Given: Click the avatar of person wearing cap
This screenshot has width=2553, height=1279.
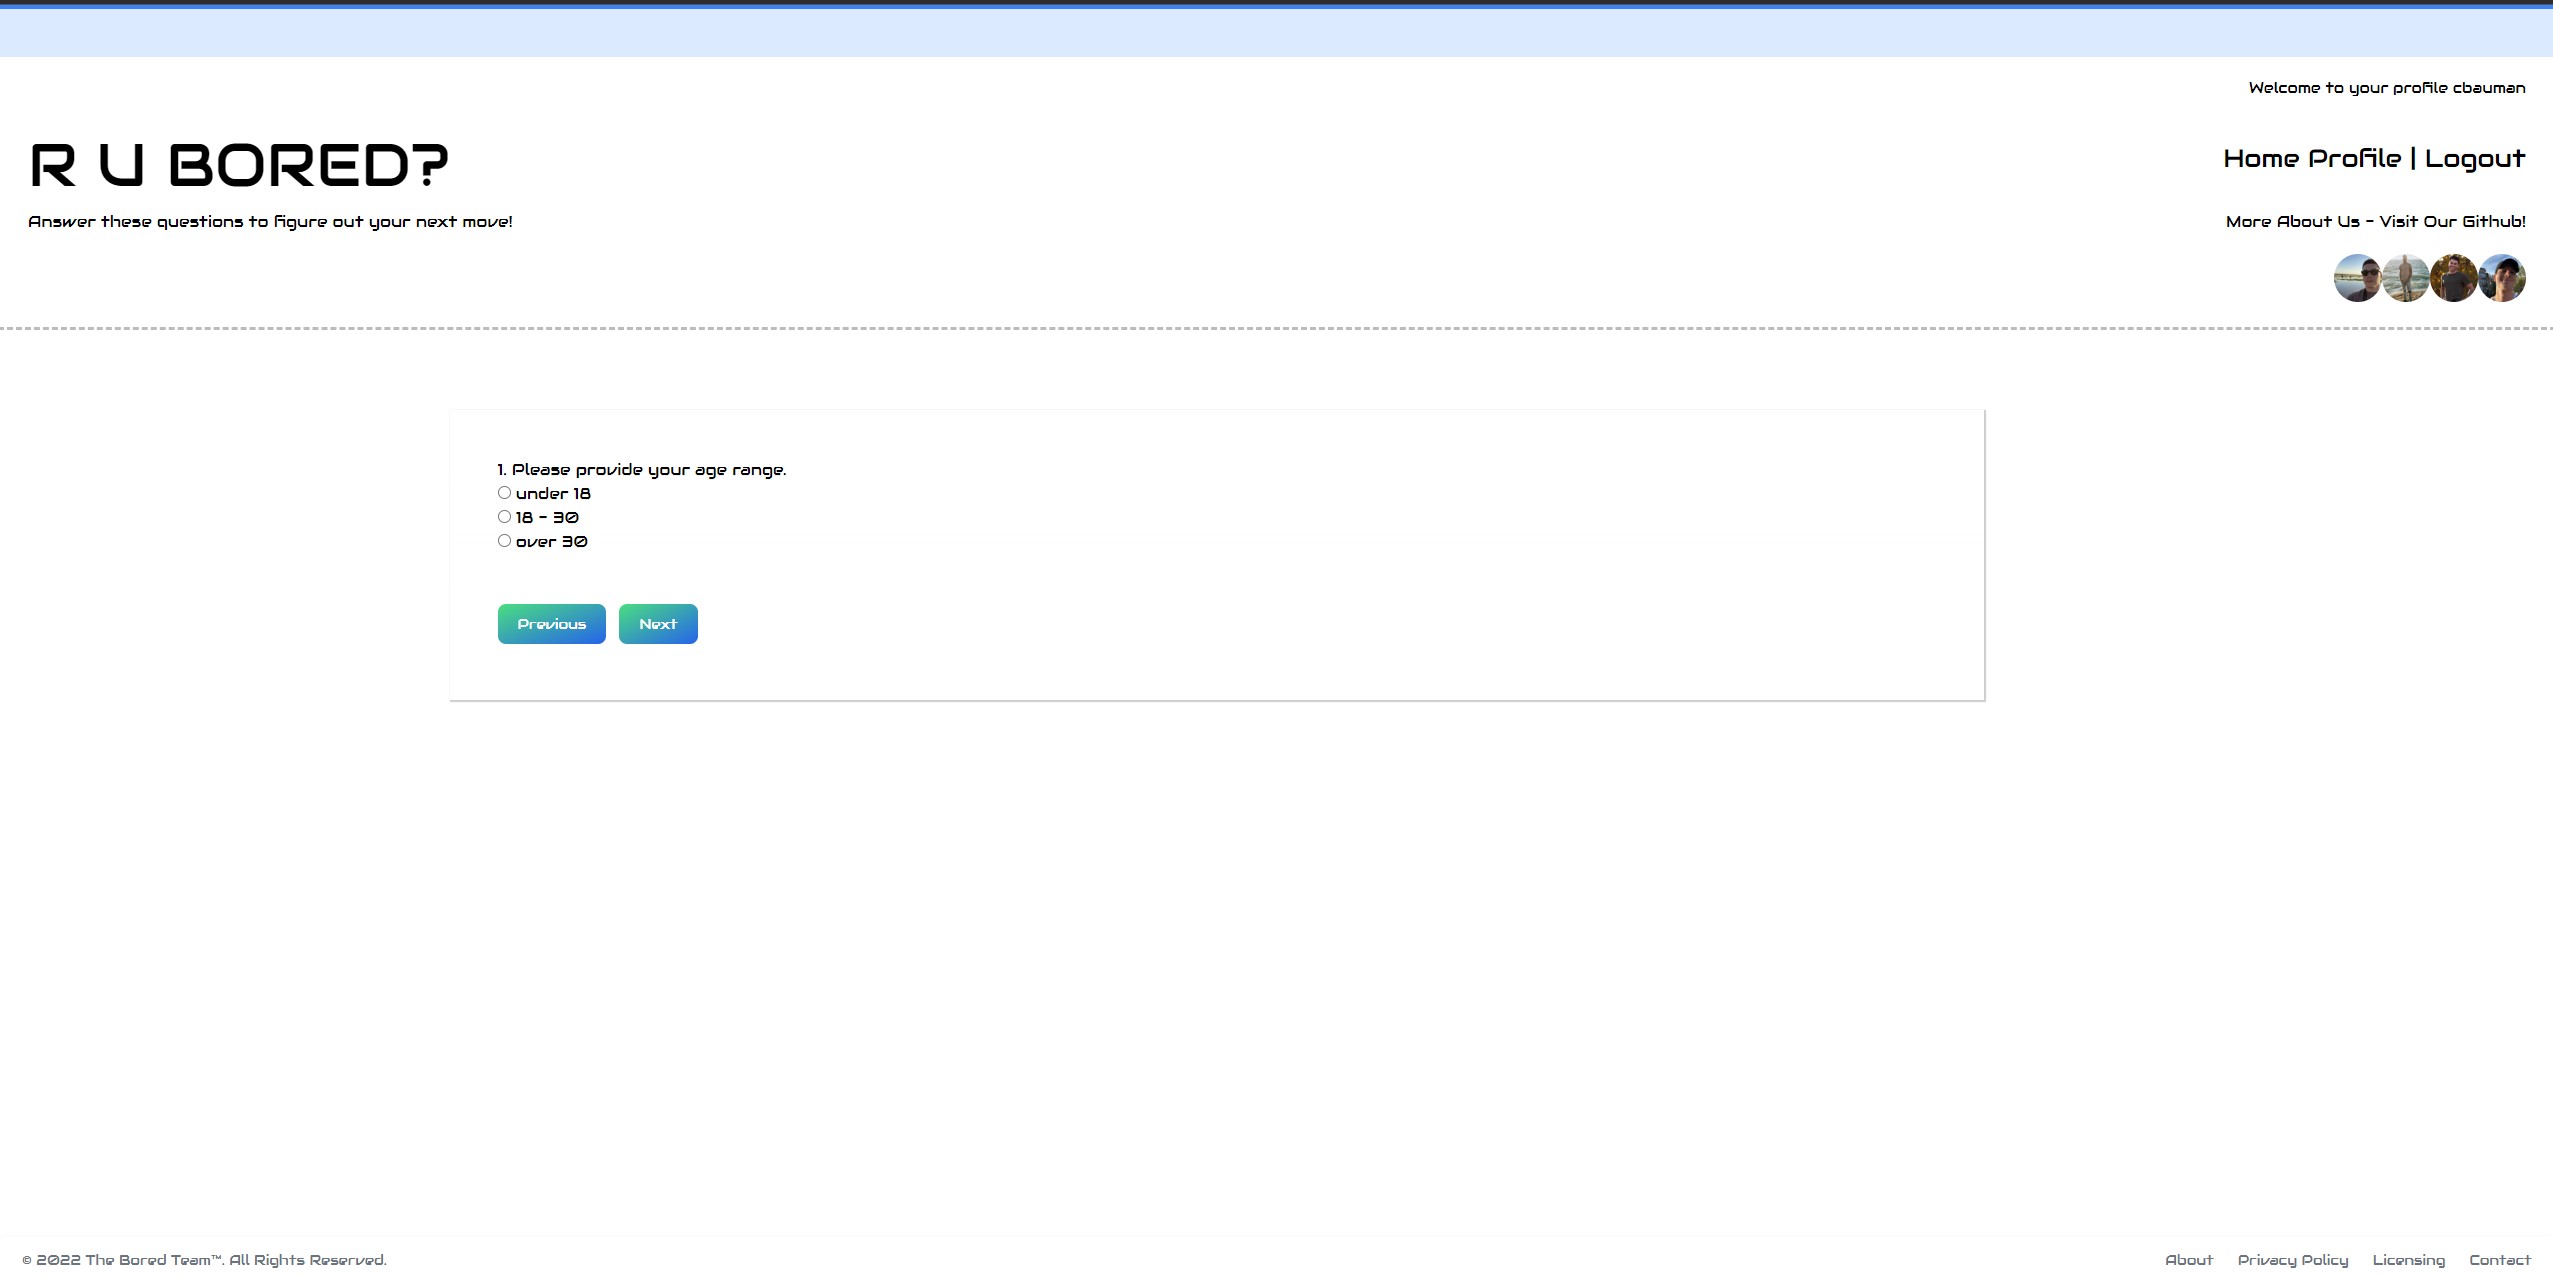Looking at the screenshot, I should pyautogui.click(x=2502, y=278).
